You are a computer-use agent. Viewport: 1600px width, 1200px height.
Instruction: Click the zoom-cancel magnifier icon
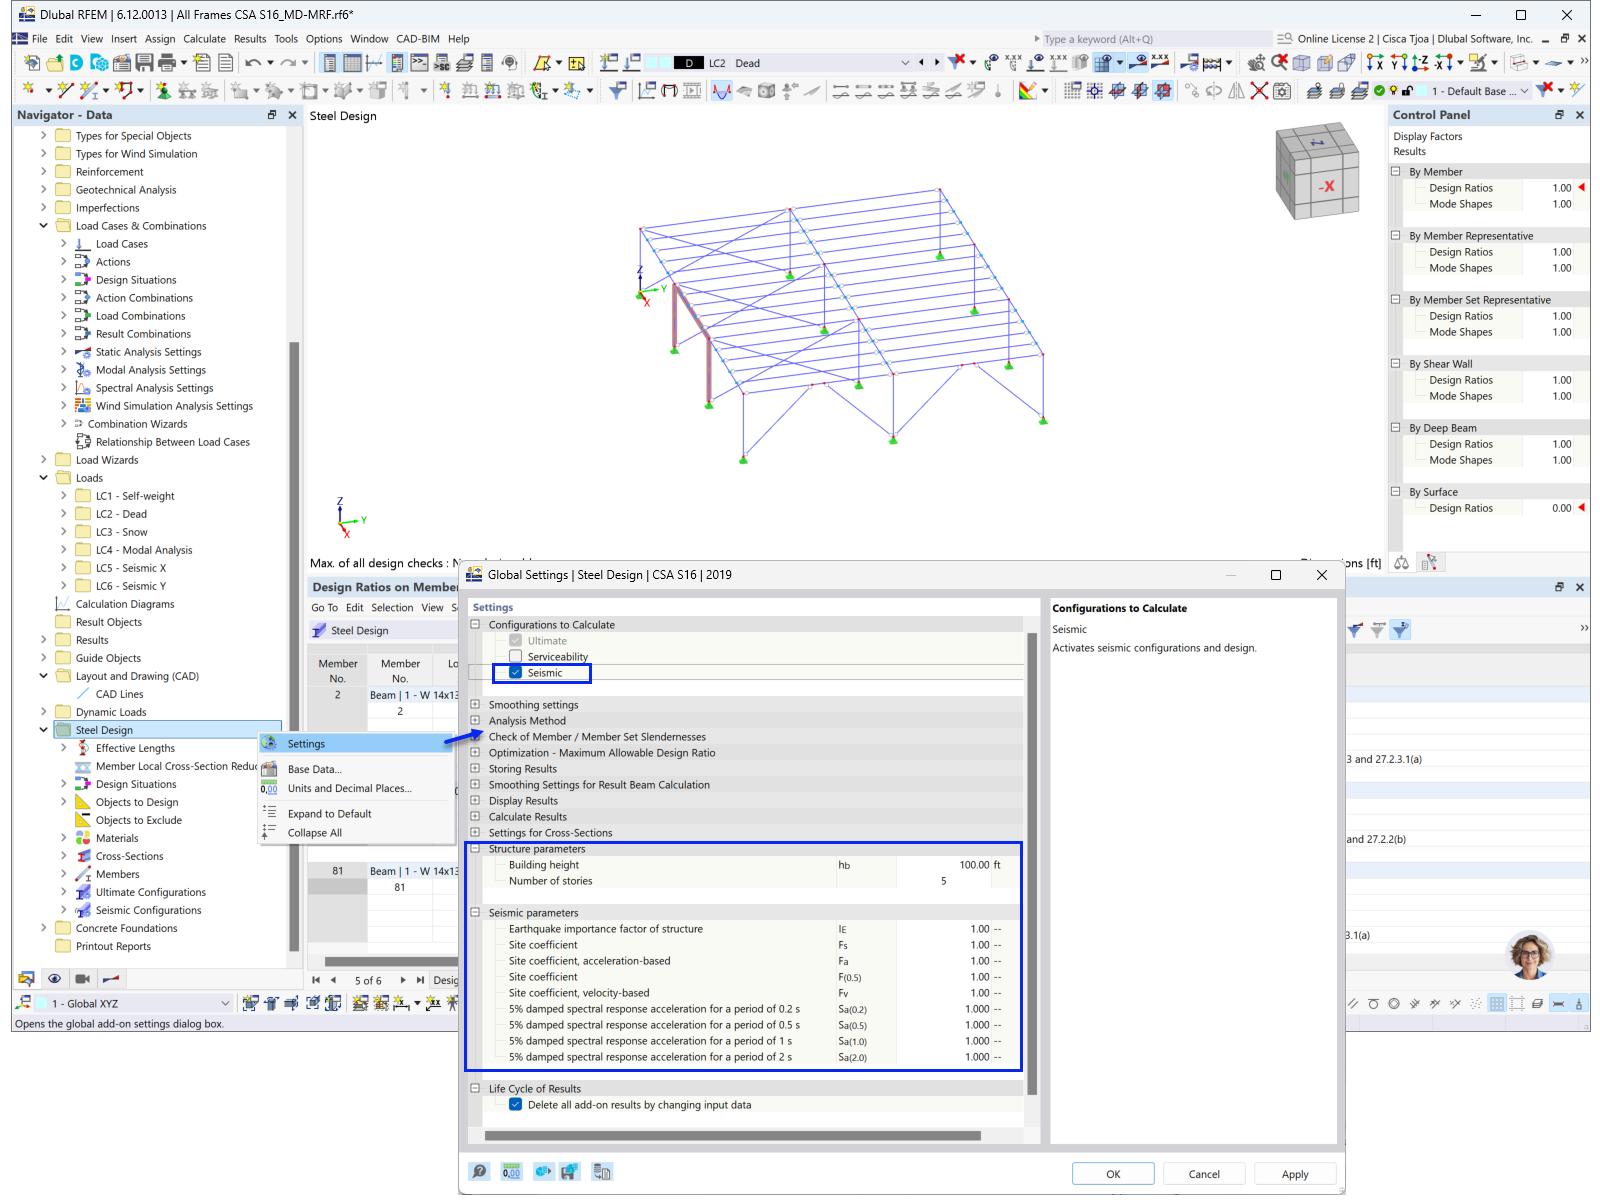coord(1279,63)
